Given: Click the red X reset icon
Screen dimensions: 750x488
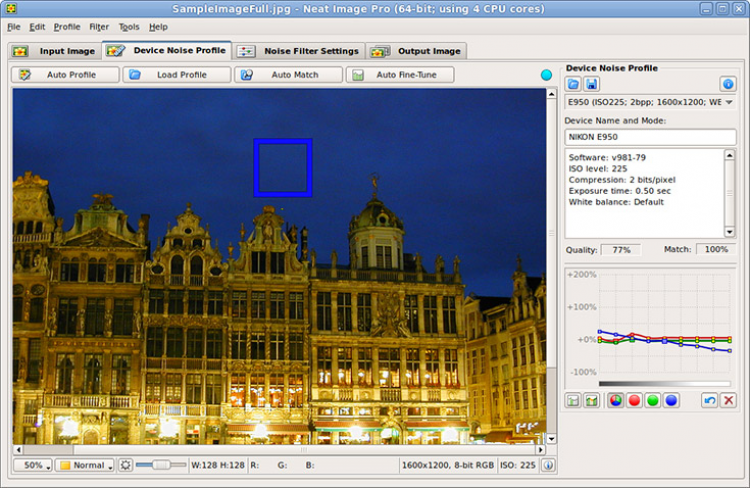Looking at the screenshot, I should (x=728, y=400).
